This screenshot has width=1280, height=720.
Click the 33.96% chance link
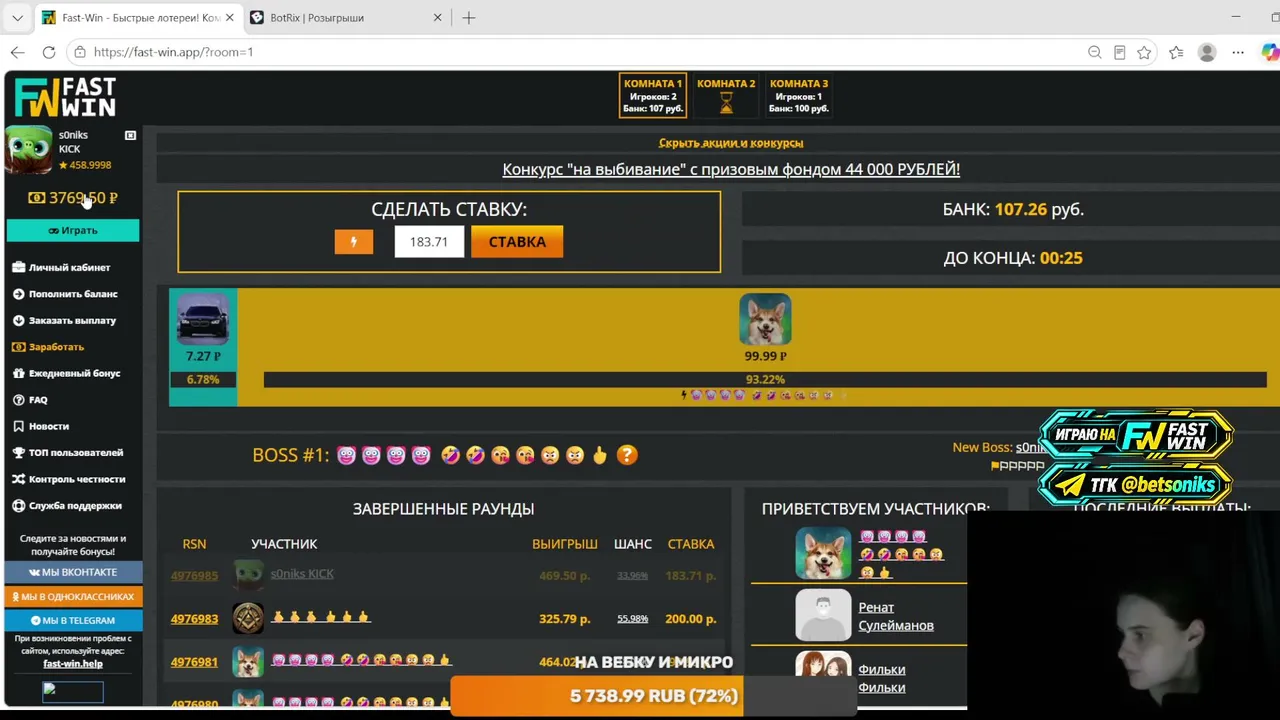[x=632, y=576]
